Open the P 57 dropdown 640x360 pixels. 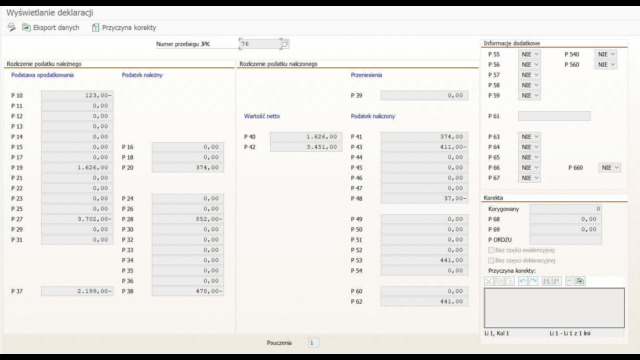(529, 75)
